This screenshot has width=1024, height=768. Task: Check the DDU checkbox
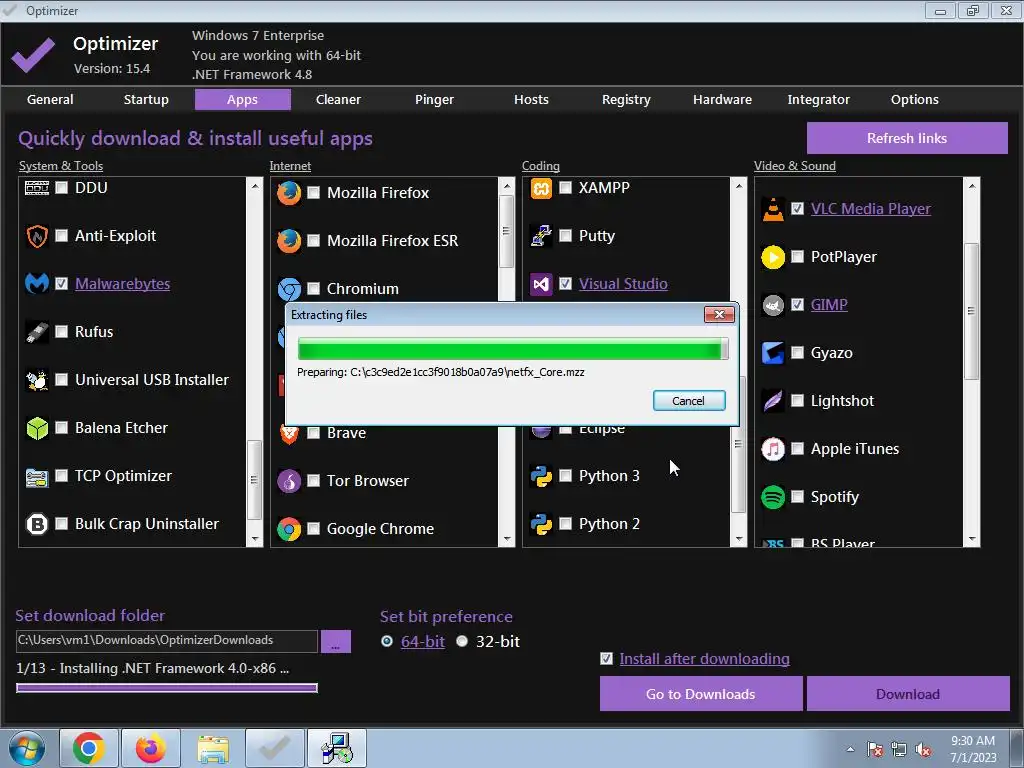click(61, 187)
